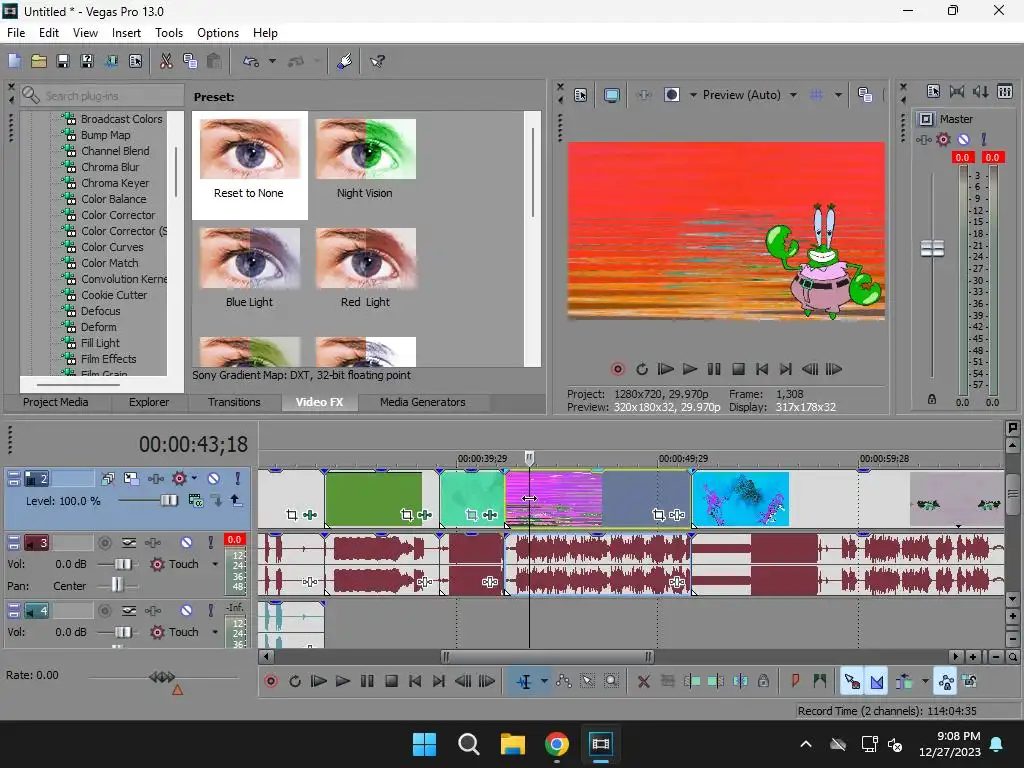
Task: Mute audio track 3
Action: tap(186, 543)
